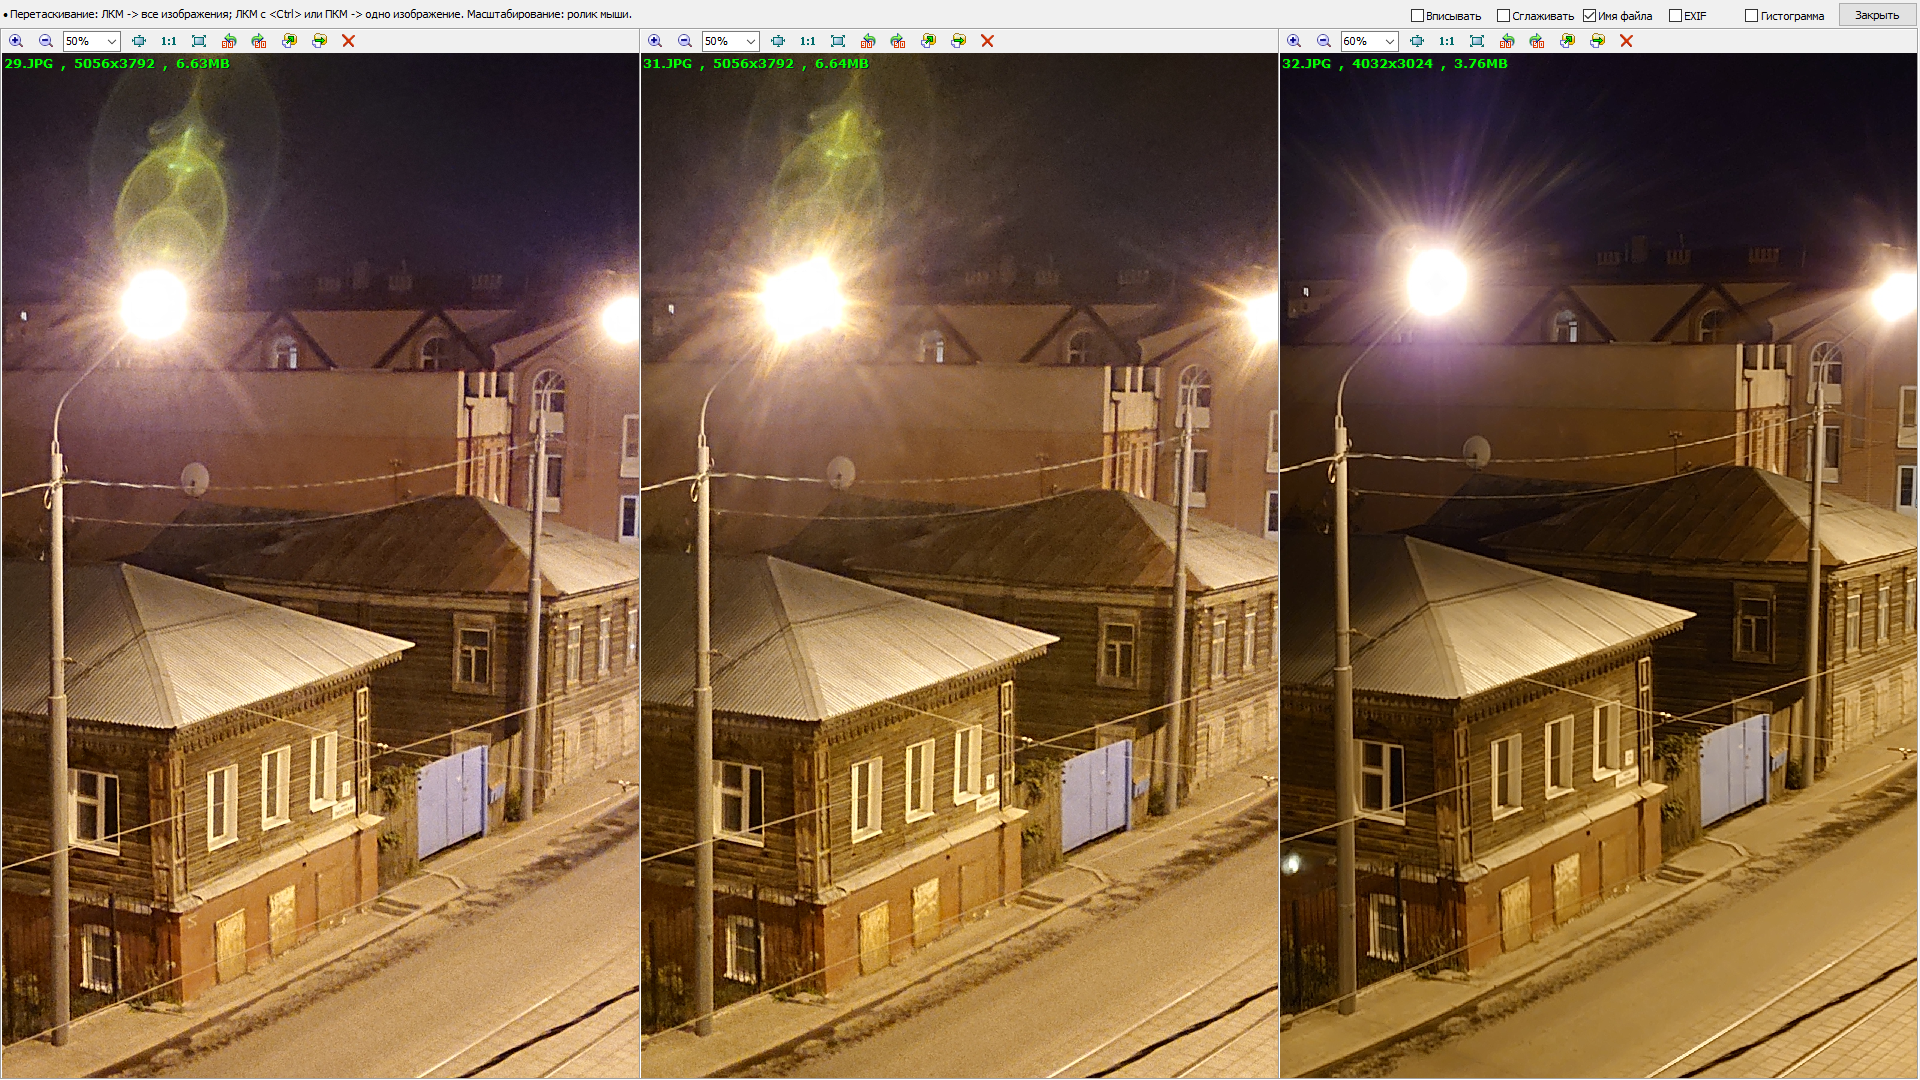Copy 29.JPG to a folder
The height and width of the screenshot is (1080, 1920).
(x=289, y=41)
